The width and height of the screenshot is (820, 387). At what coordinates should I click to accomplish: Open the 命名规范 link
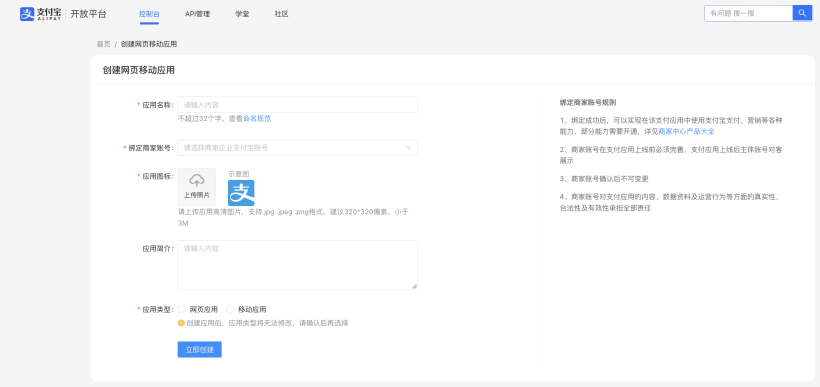[257, 119]
